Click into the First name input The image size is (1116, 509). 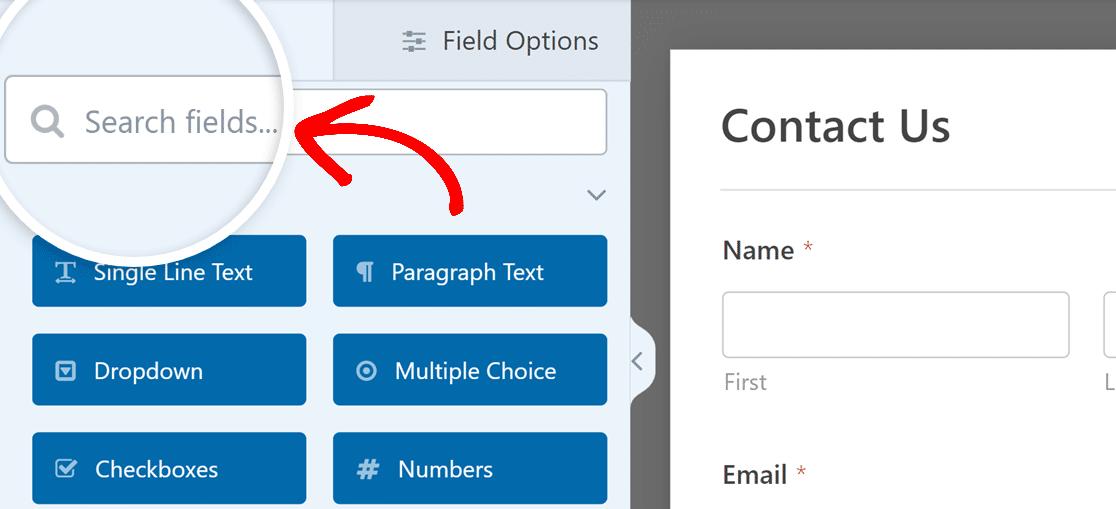[895, 325]
